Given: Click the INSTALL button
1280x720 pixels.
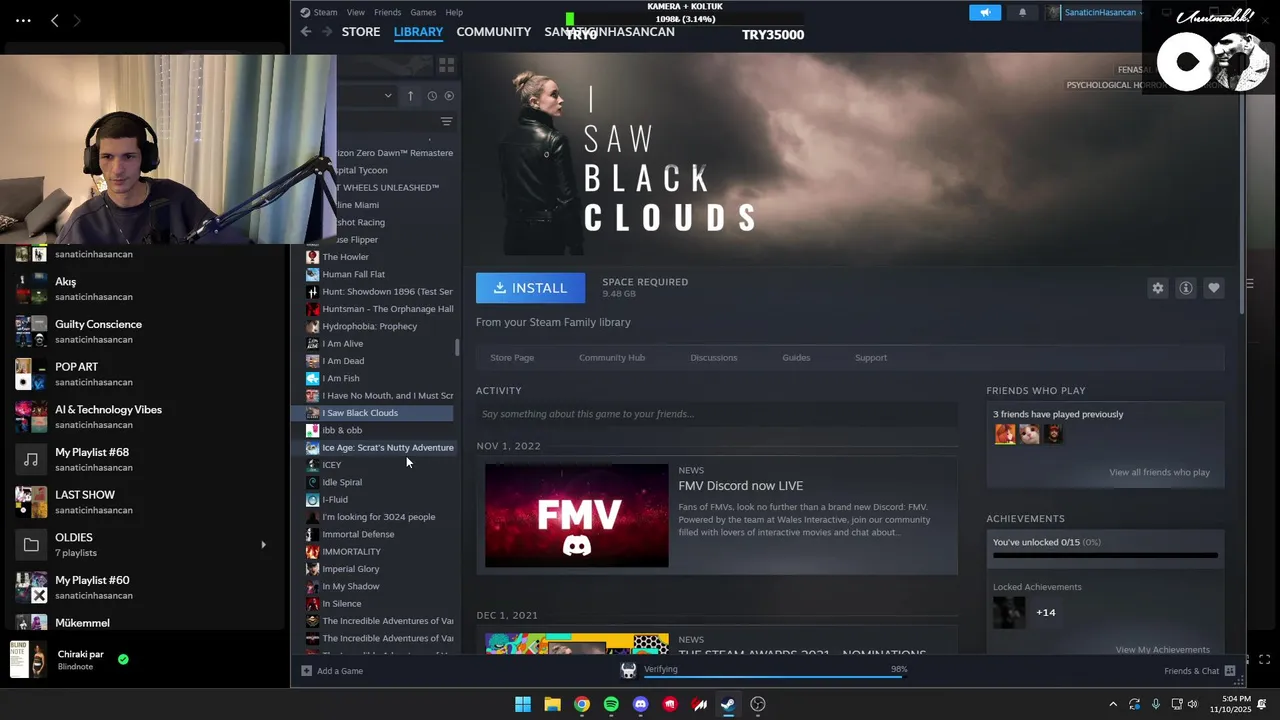Looking at the screenshot, I should coord(530,288).
